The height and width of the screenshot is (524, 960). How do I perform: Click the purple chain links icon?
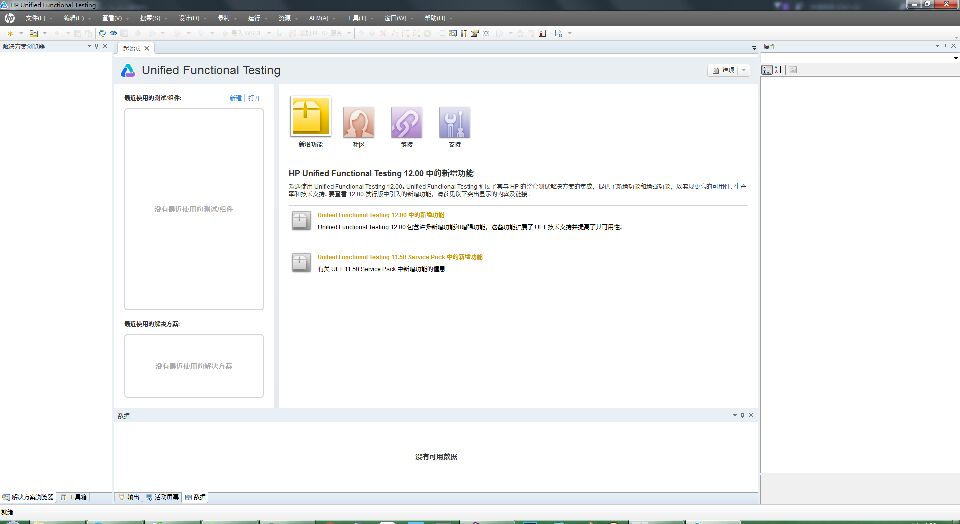[x=406, y=122]
